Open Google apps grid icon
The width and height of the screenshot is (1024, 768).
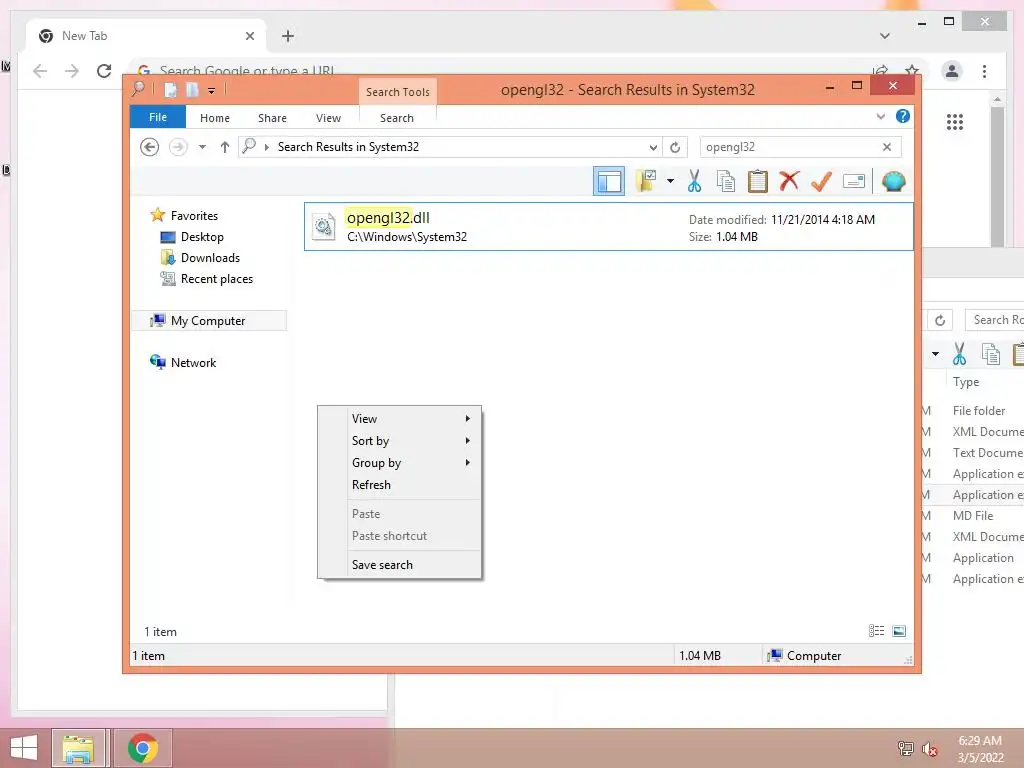(x=955, y=121)
